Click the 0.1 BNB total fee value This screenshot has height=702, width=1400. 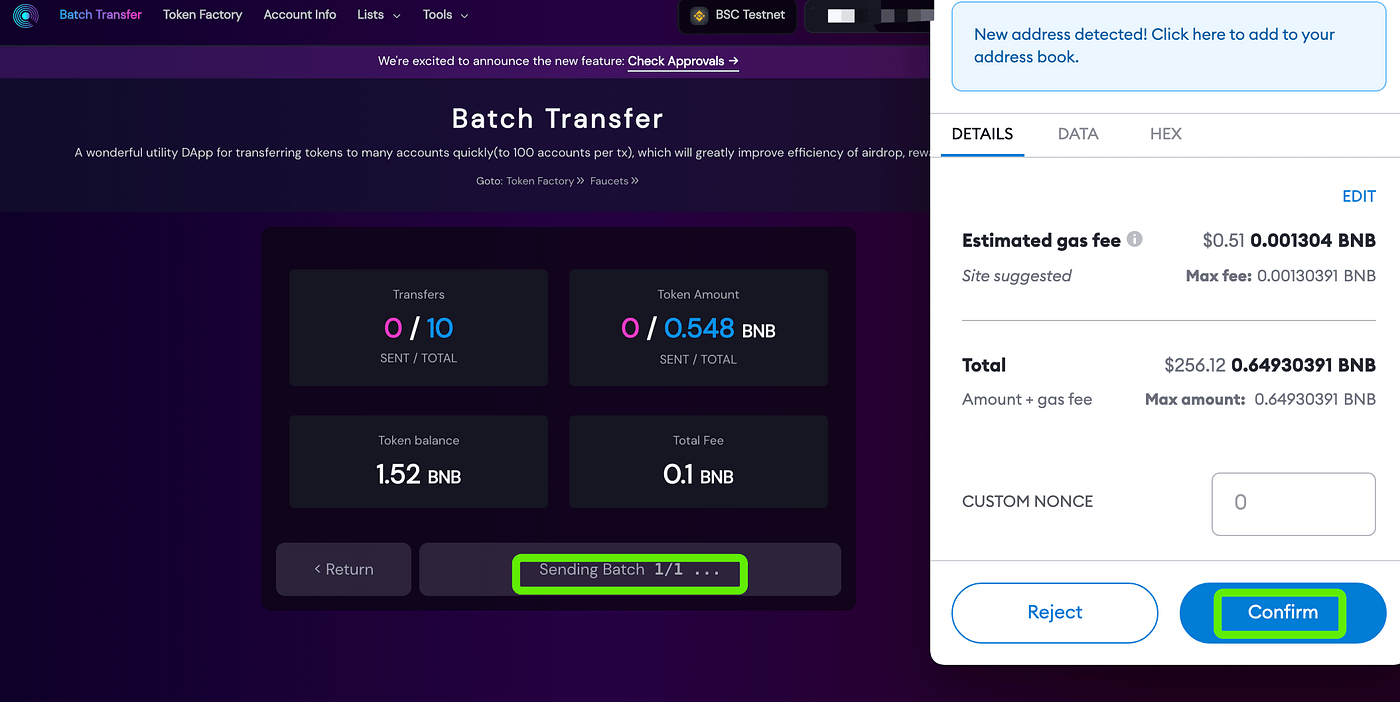pyautogui.click(x=698, y=474)
